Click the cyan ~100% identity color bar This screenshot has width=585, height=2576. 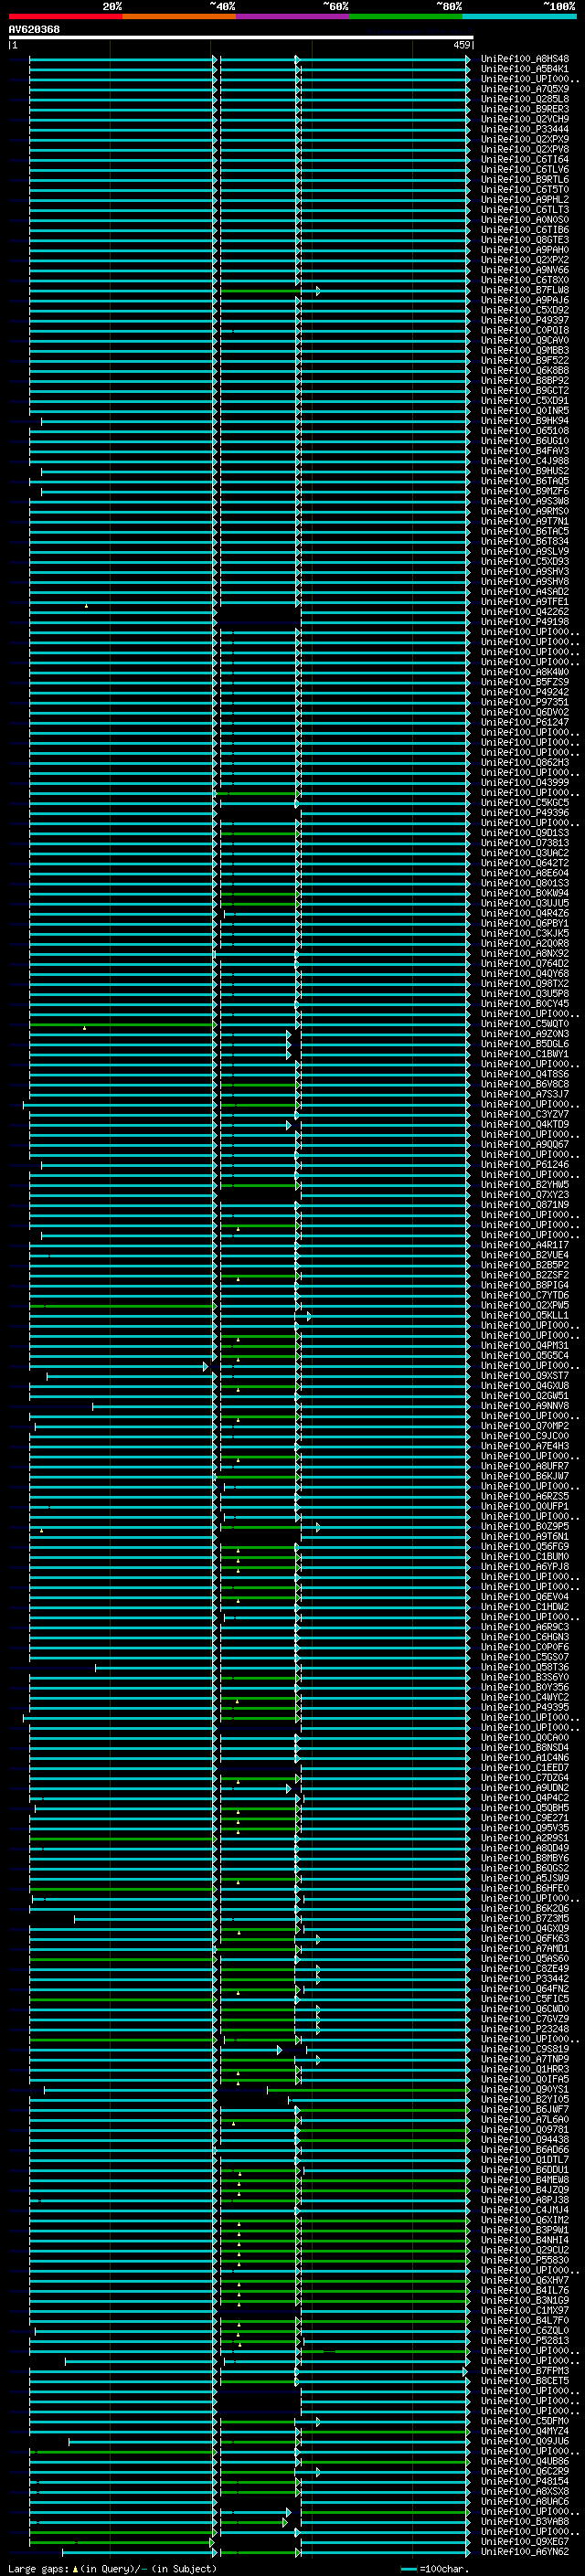click(519, 16)
